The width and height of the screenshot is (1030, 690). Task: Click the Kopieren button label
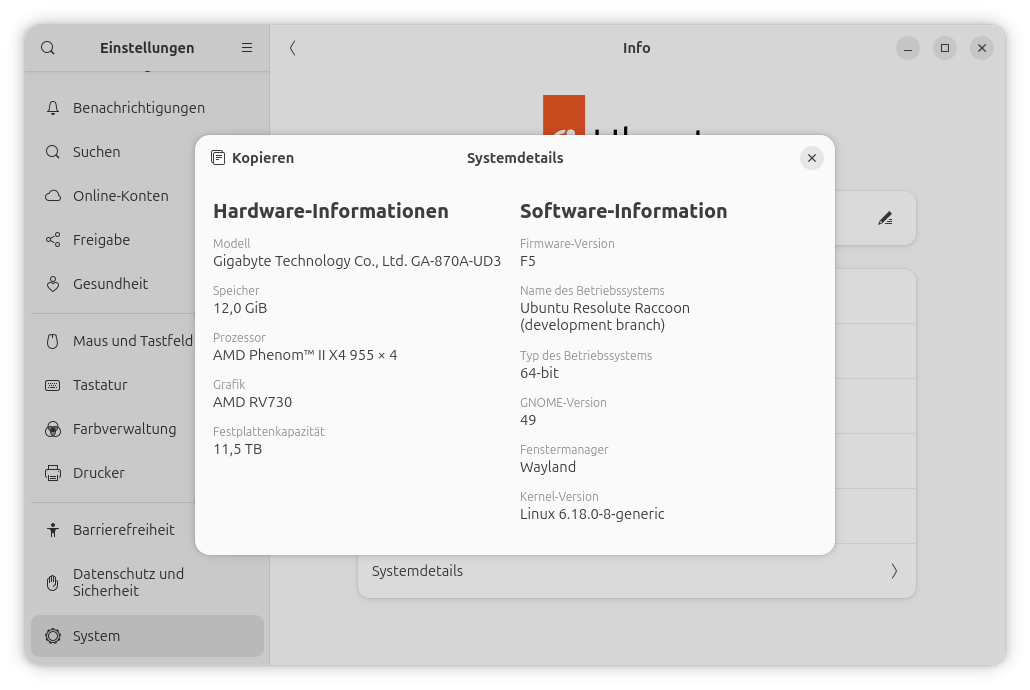263,158
